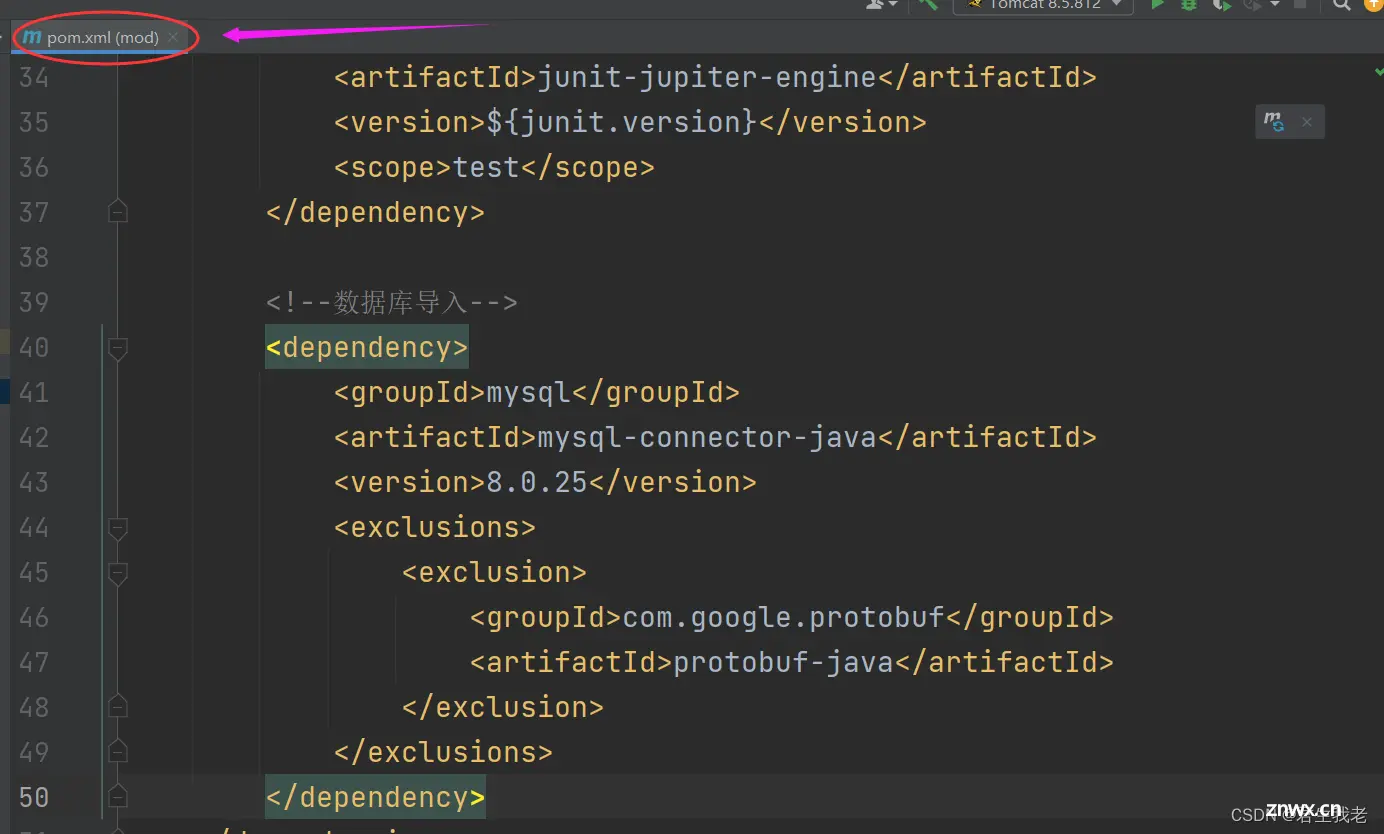1384x834 pixels.
Task: Click the mysql groupId value
Action: [x=528, y=392]
